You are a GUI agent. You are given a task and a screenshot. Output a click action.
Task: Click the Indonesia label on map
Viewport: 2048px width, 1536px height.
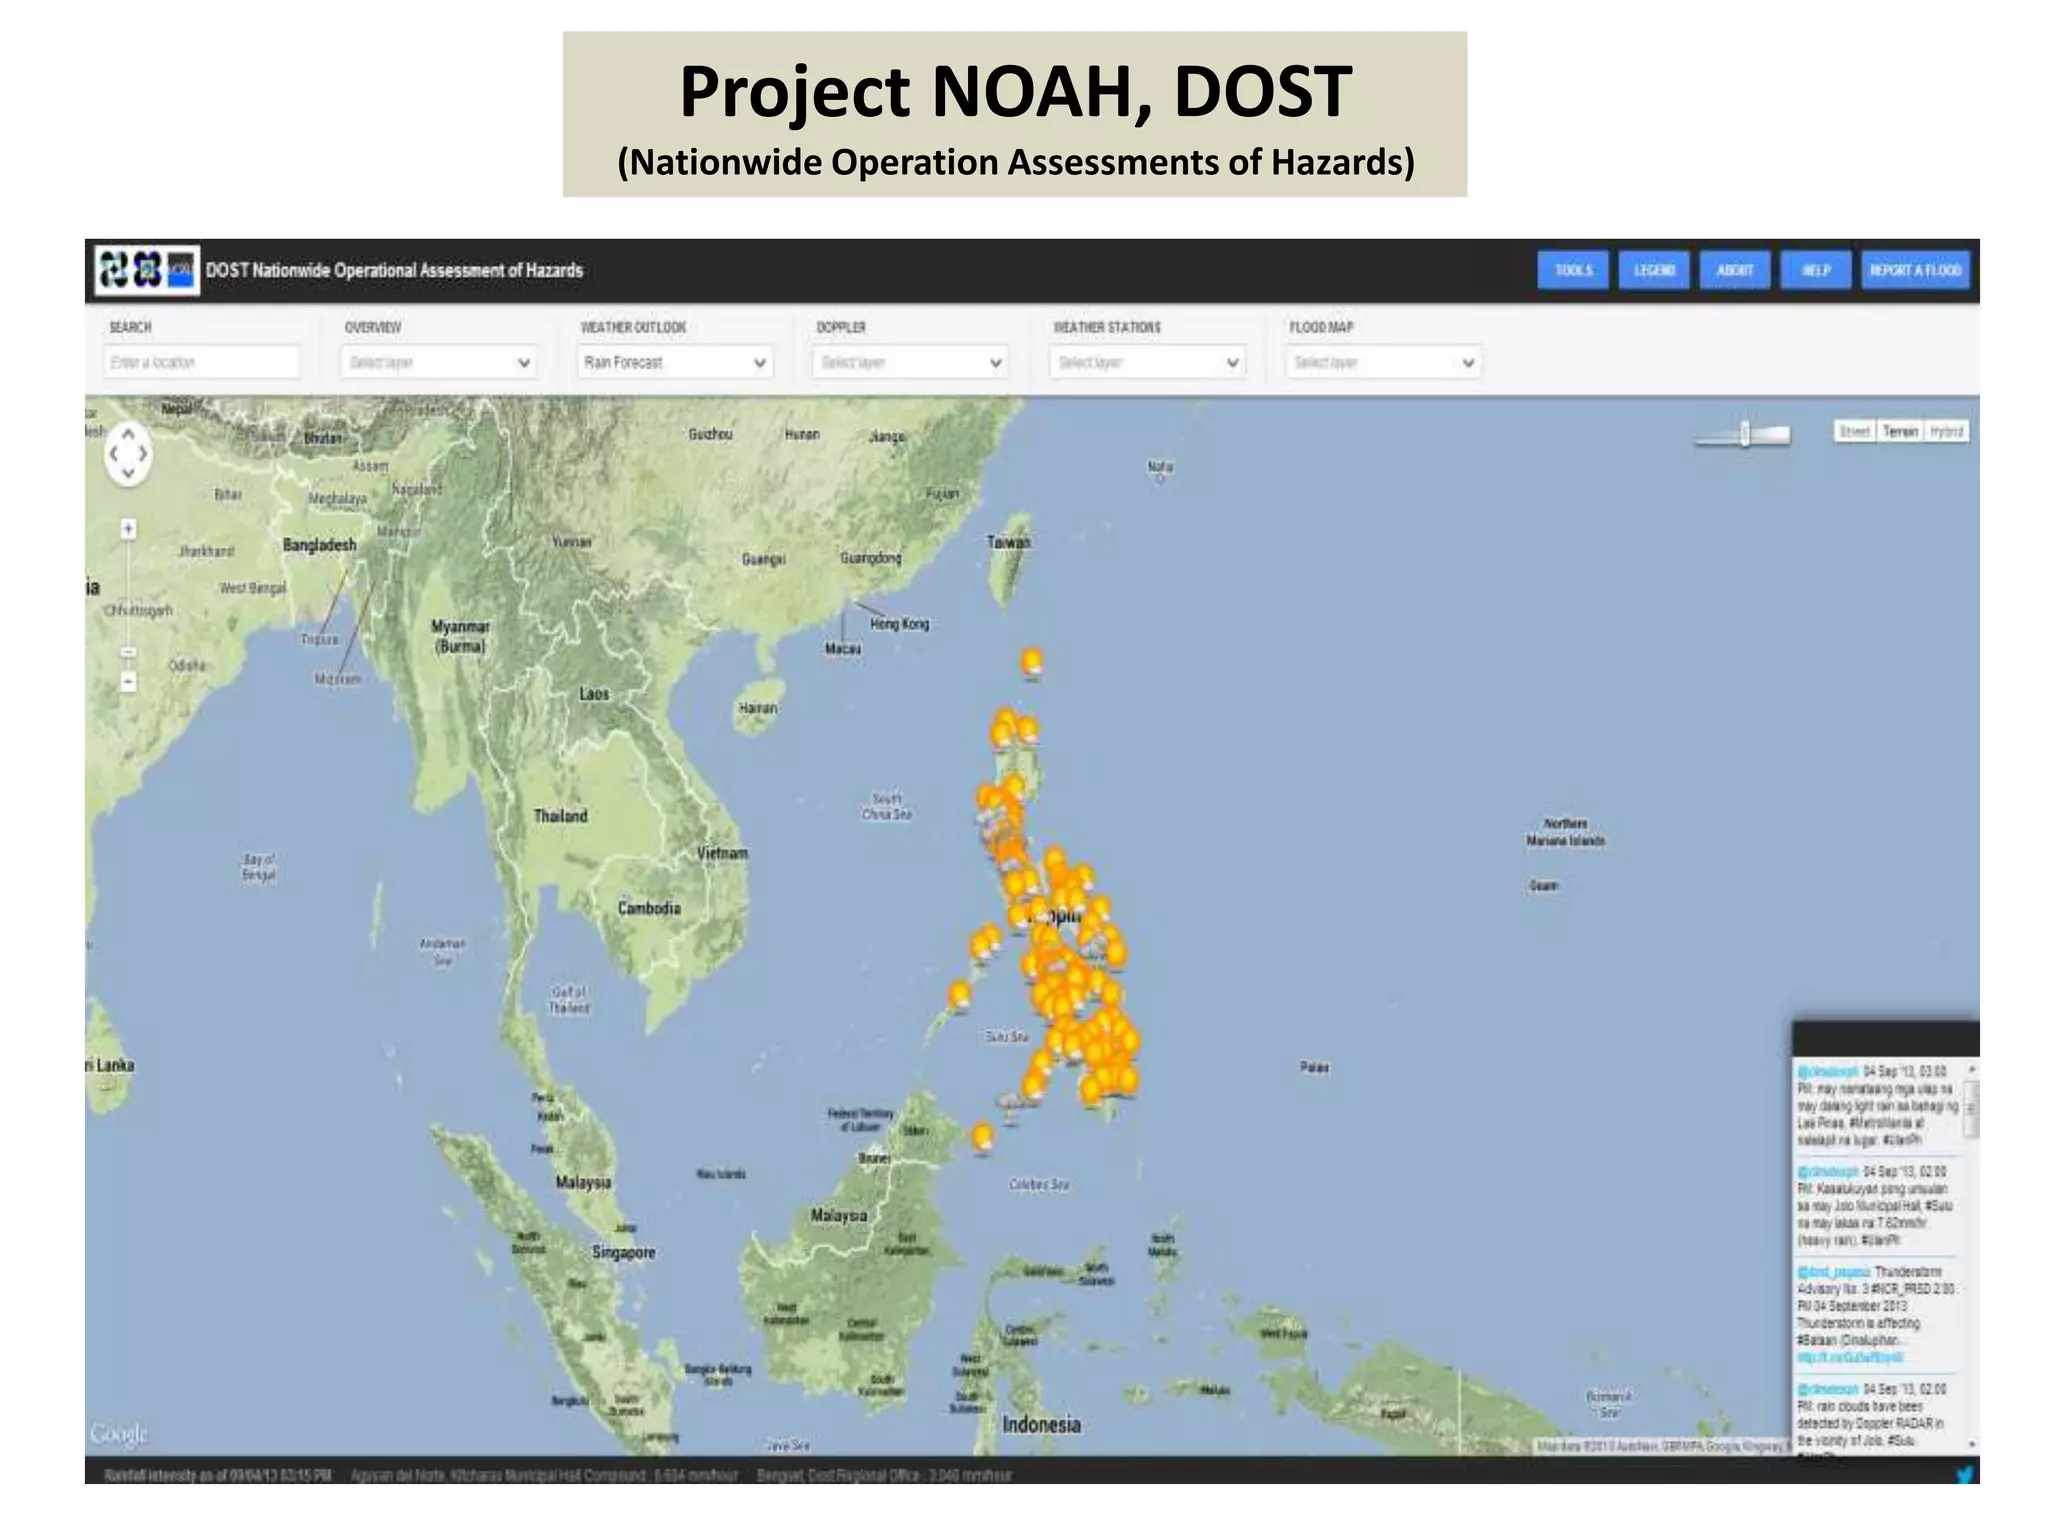(x=1041, y=1424)
